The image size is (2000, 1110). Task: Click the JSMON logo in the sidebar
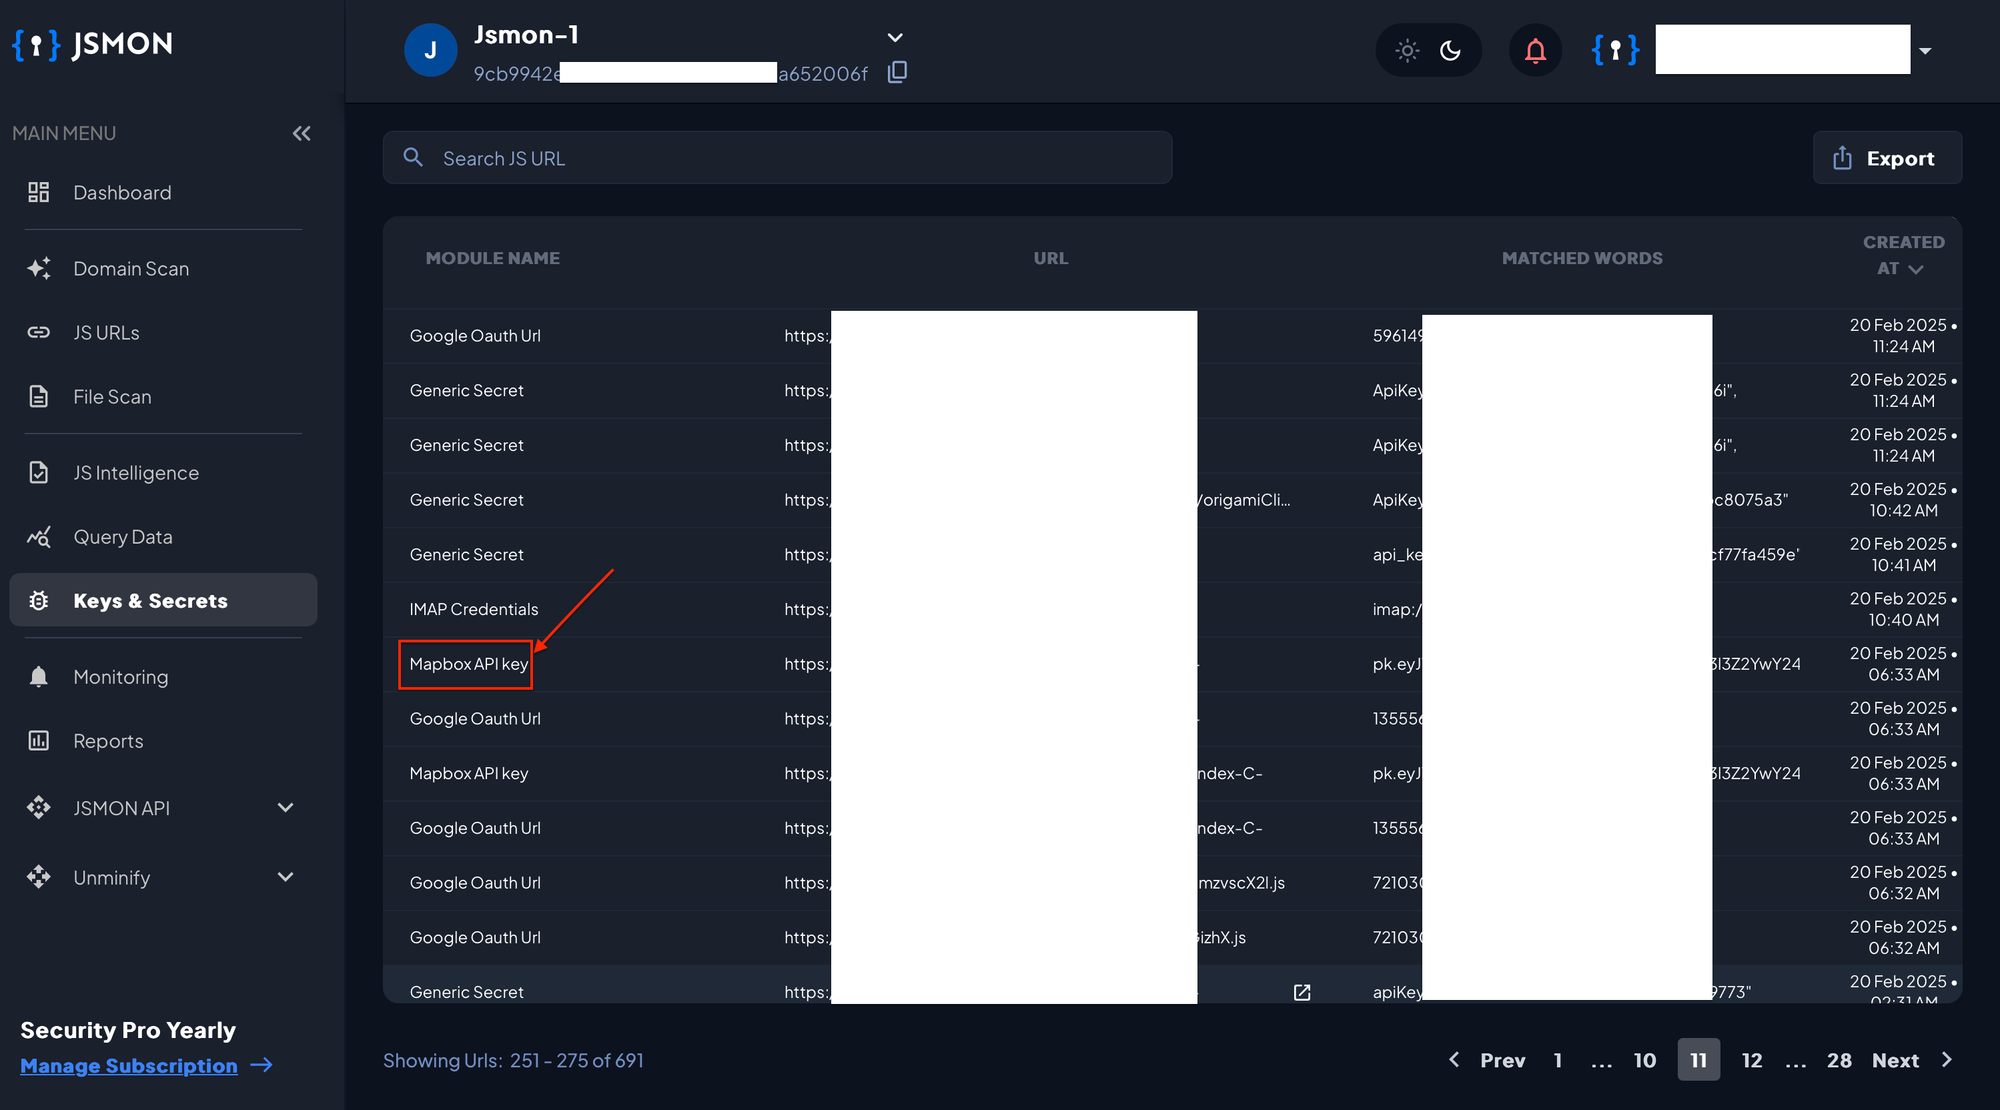[x=92, y=44]
